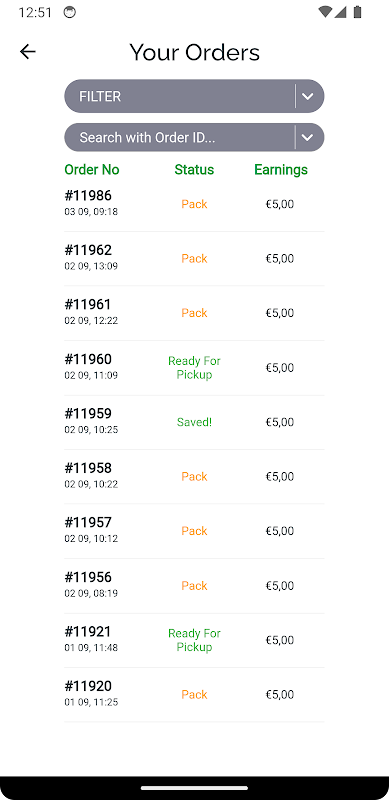Focus the Search with Order ID field
The width and height of the screenshot is (389, 800).
coord(194,137)
